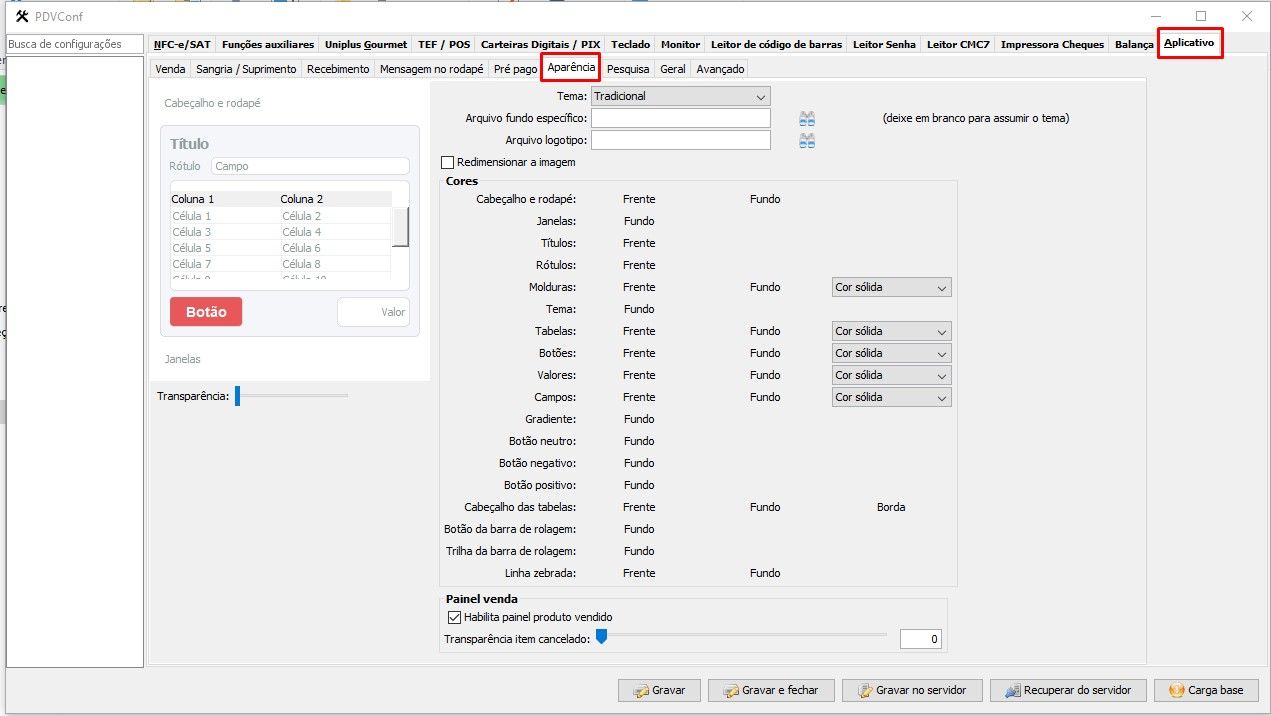The width and height of the screenshot is (1271, 716).
Task: Click Títulos Frente color
Action: (x=639, y=243)
